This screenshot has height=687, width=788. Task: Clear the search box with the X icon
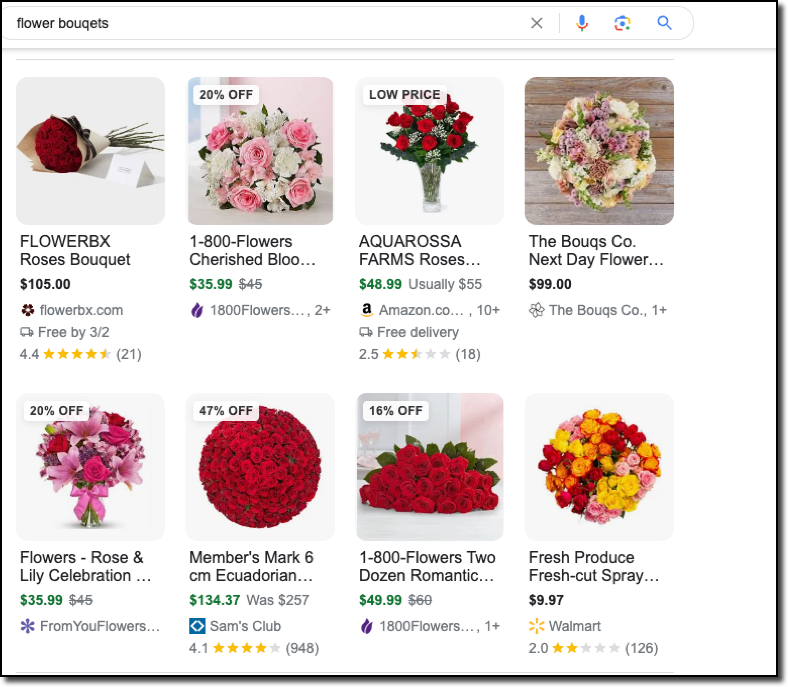click(536, 23)
